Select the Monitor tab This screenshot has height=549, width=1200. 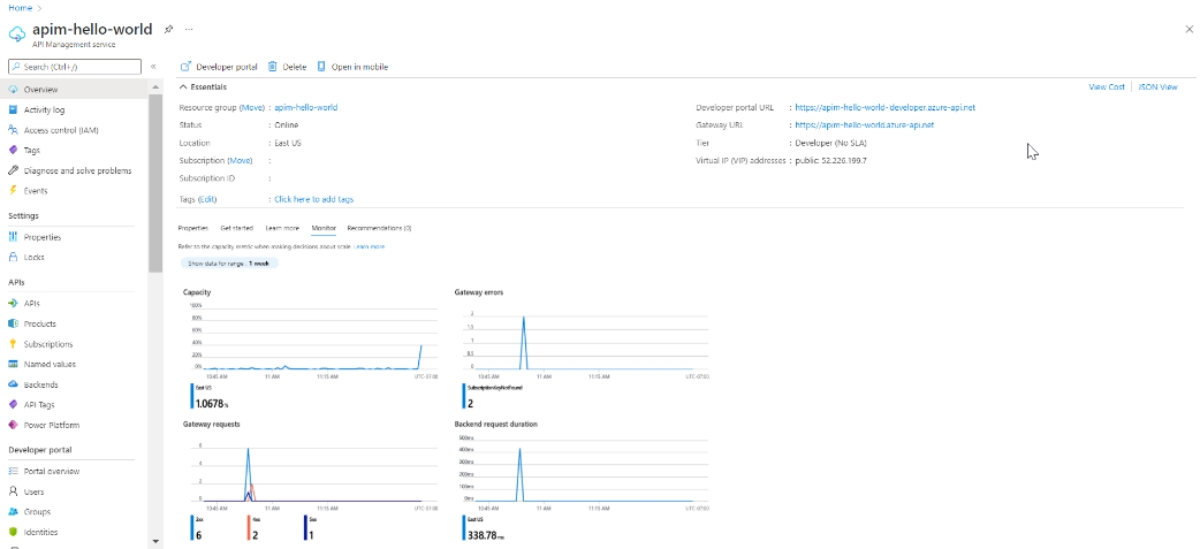pyautogui.click(x=324, y=228)
